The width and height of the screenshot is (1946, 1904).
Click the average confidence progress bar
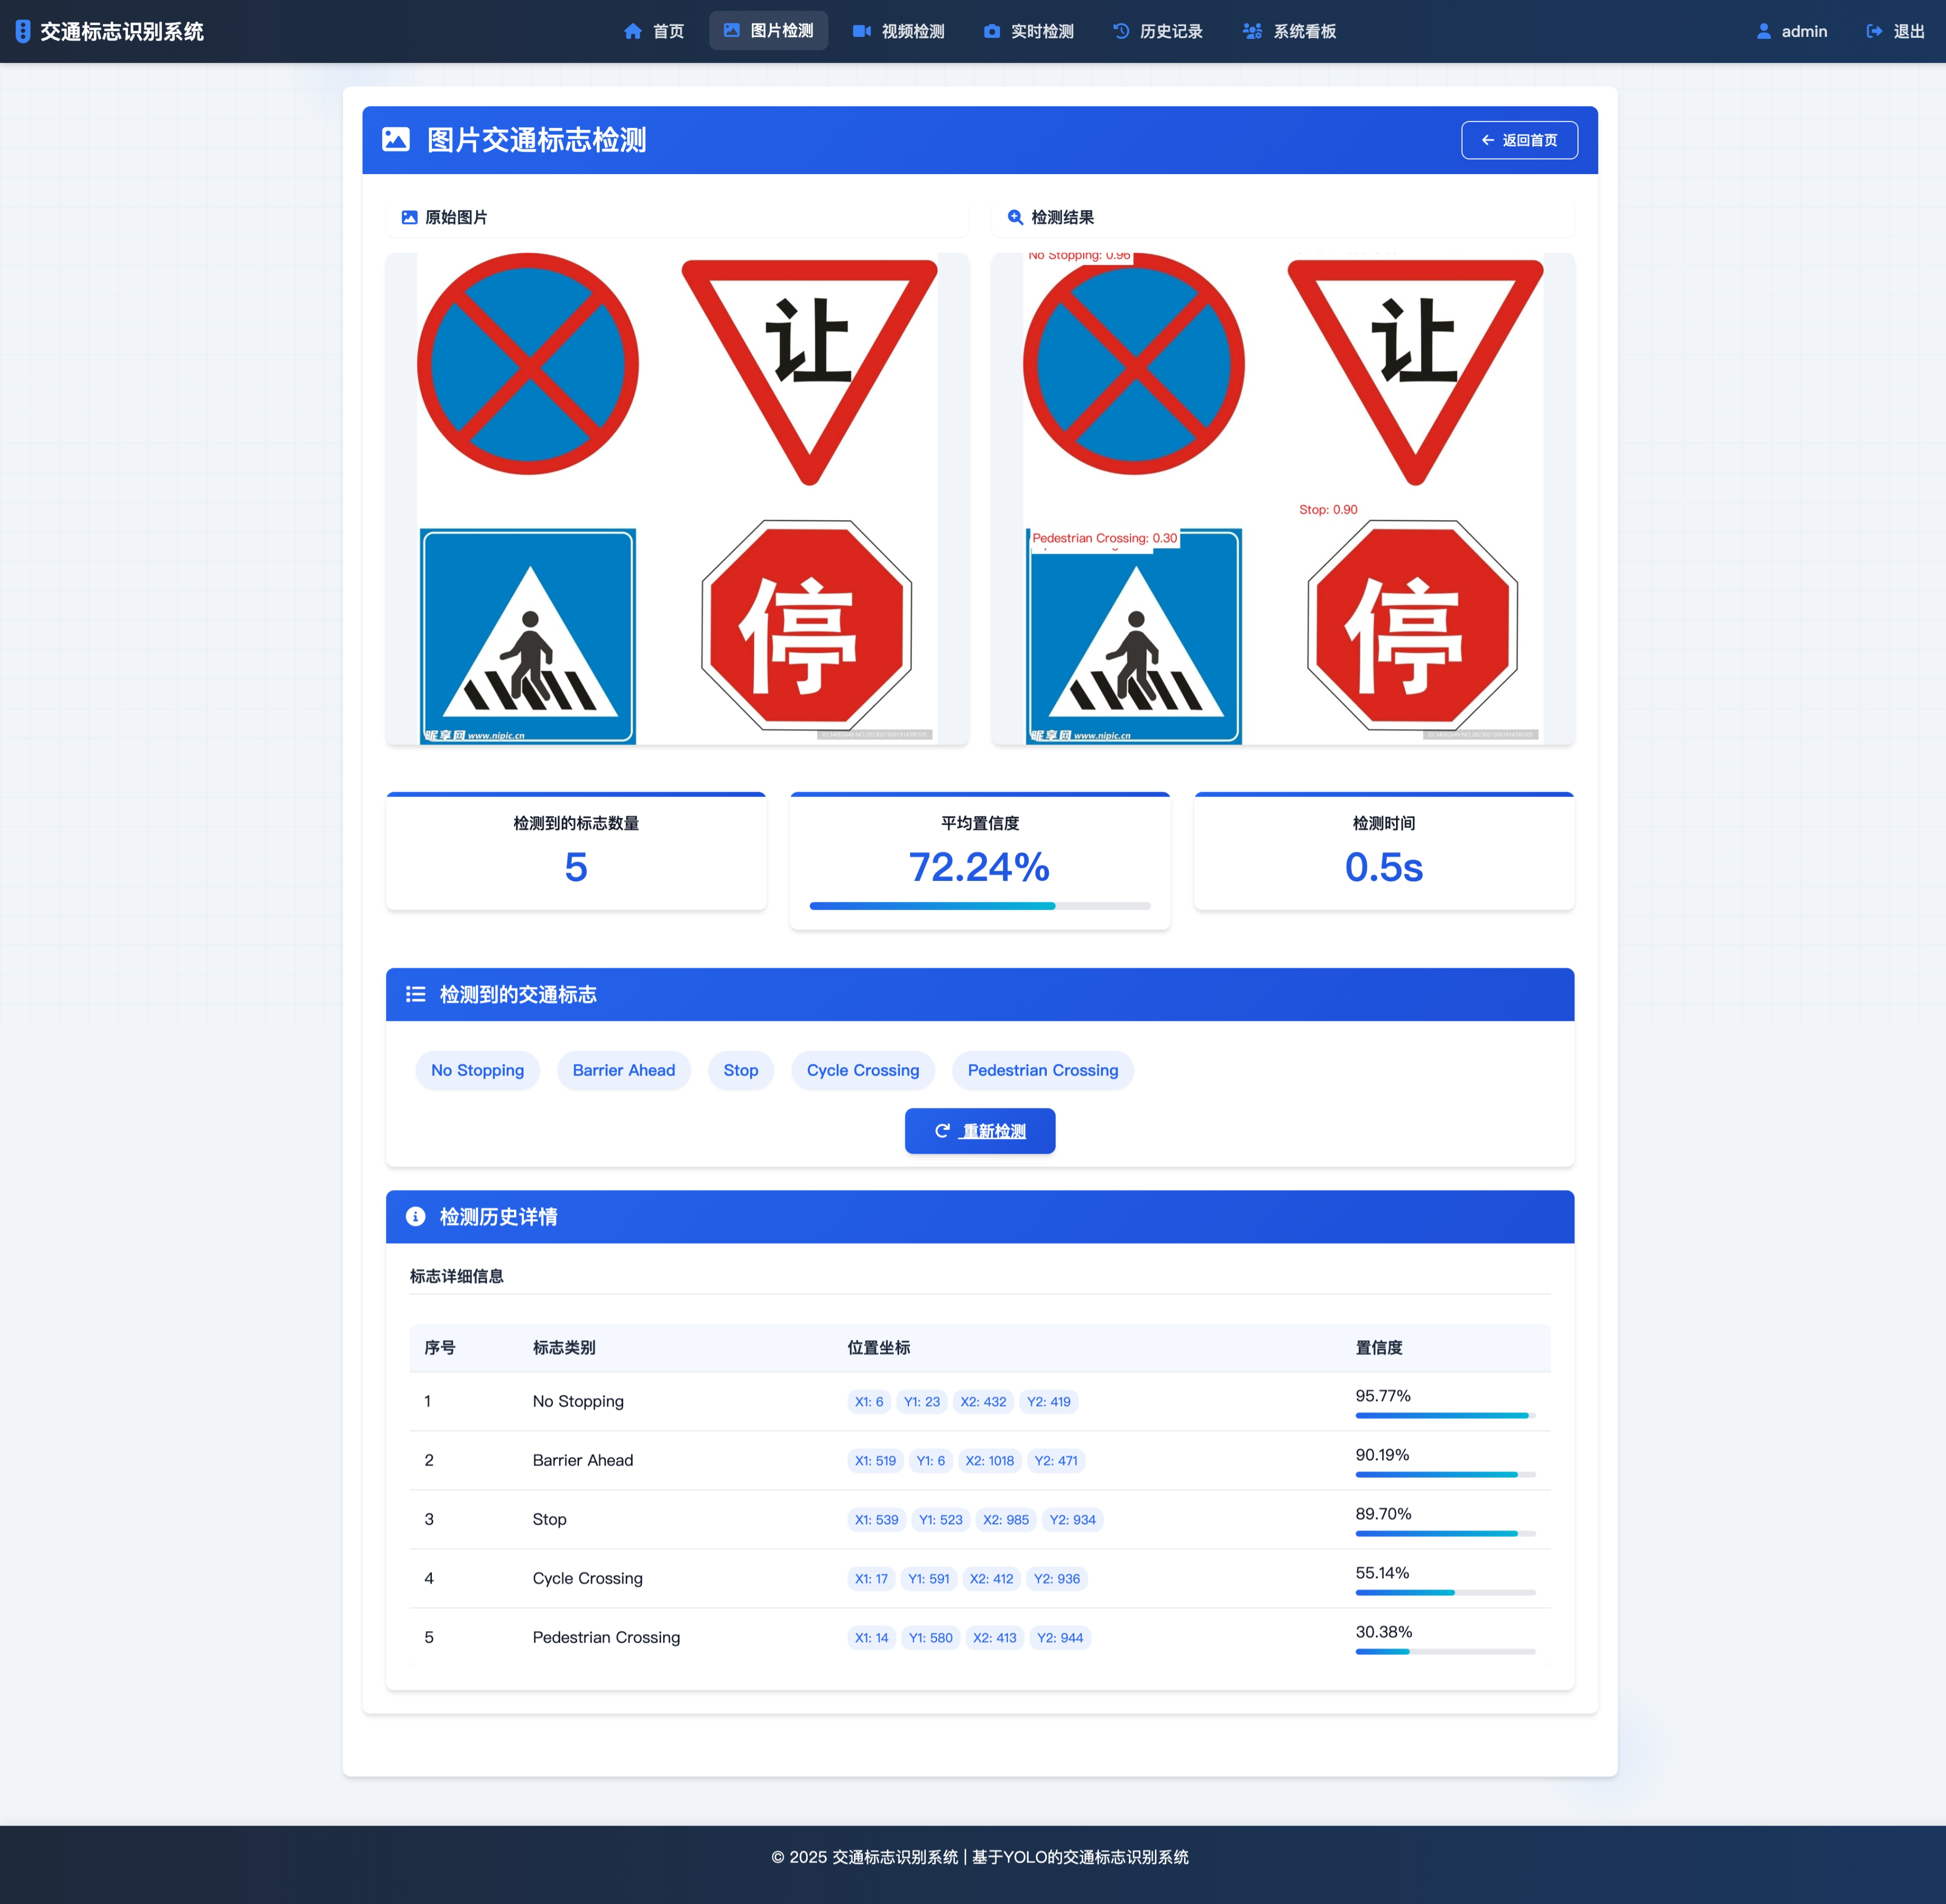tap(979, 906)
